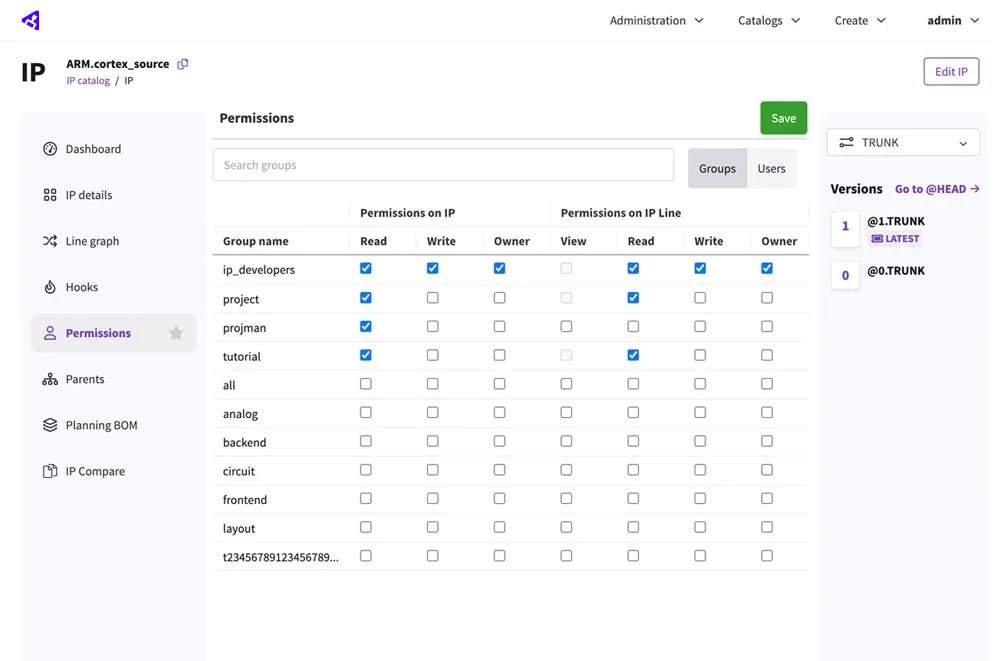Enable Write permission on IP for project group

point(432,298)
